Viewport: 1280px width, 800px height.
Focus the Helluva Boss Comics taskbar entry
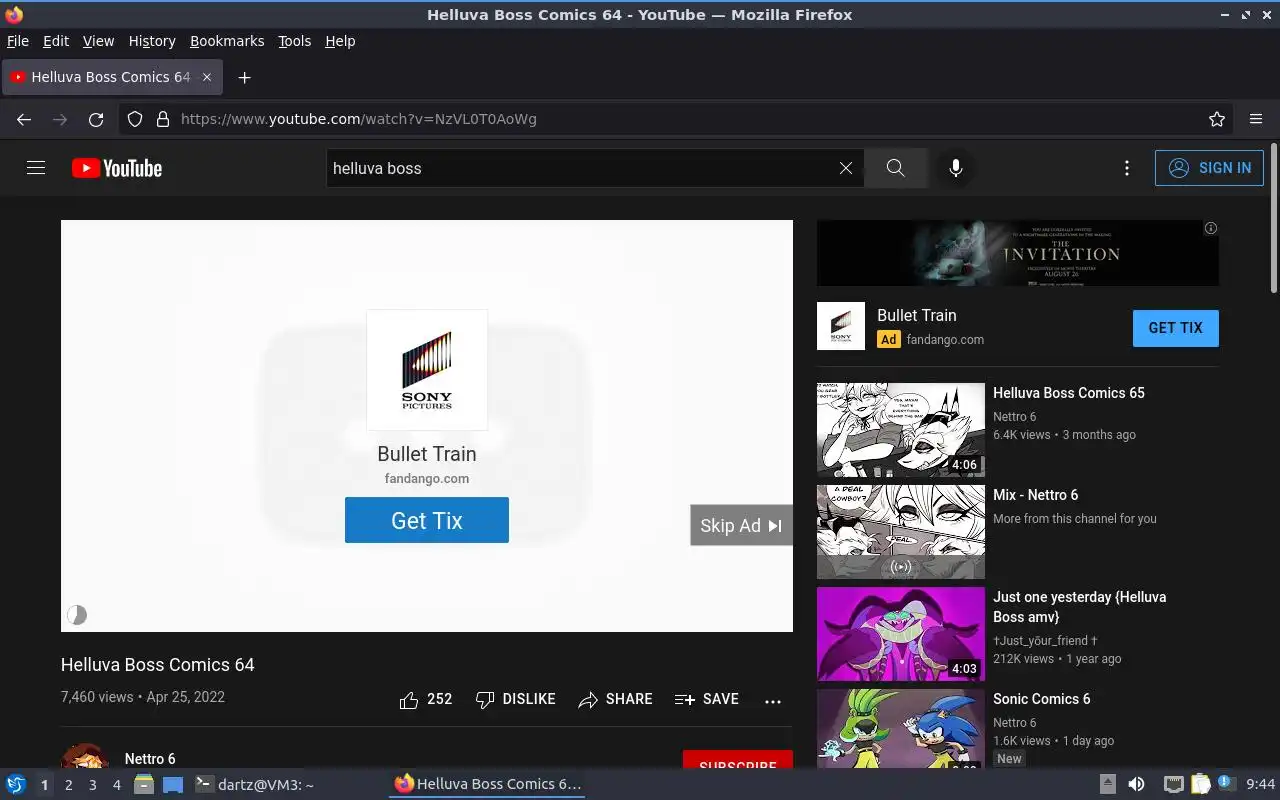click(487, 784)
